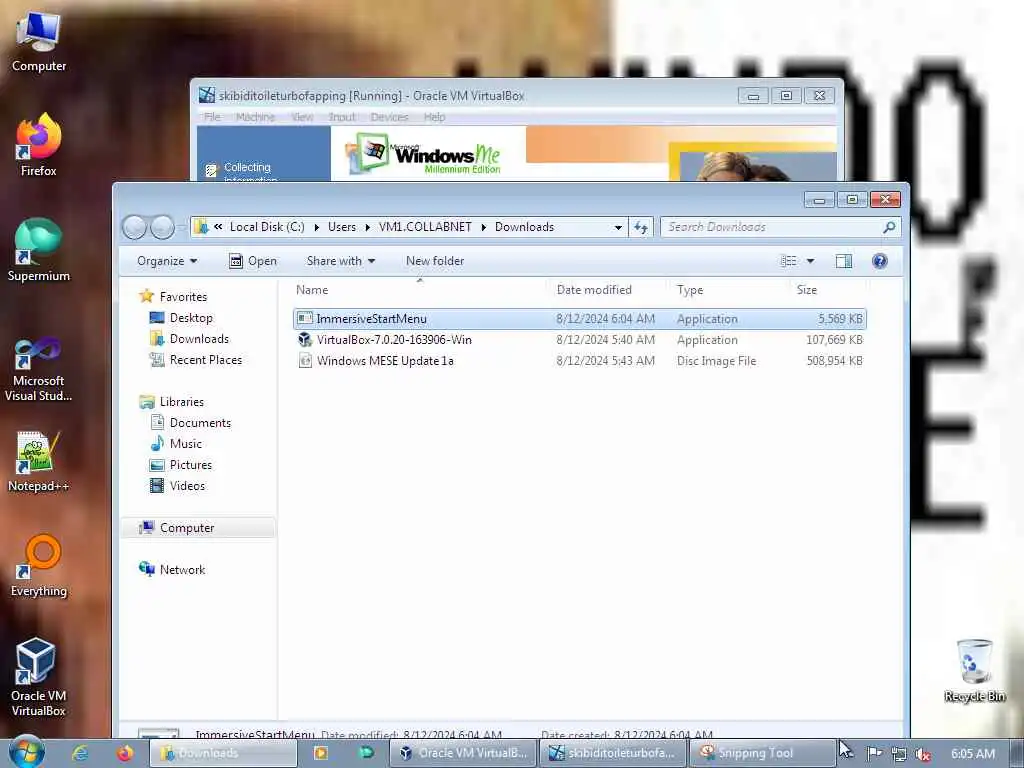Viewport: 1024px width, 768px height.
Task: Select Downloads in the navigation pane
Action: tap(189, 339)
